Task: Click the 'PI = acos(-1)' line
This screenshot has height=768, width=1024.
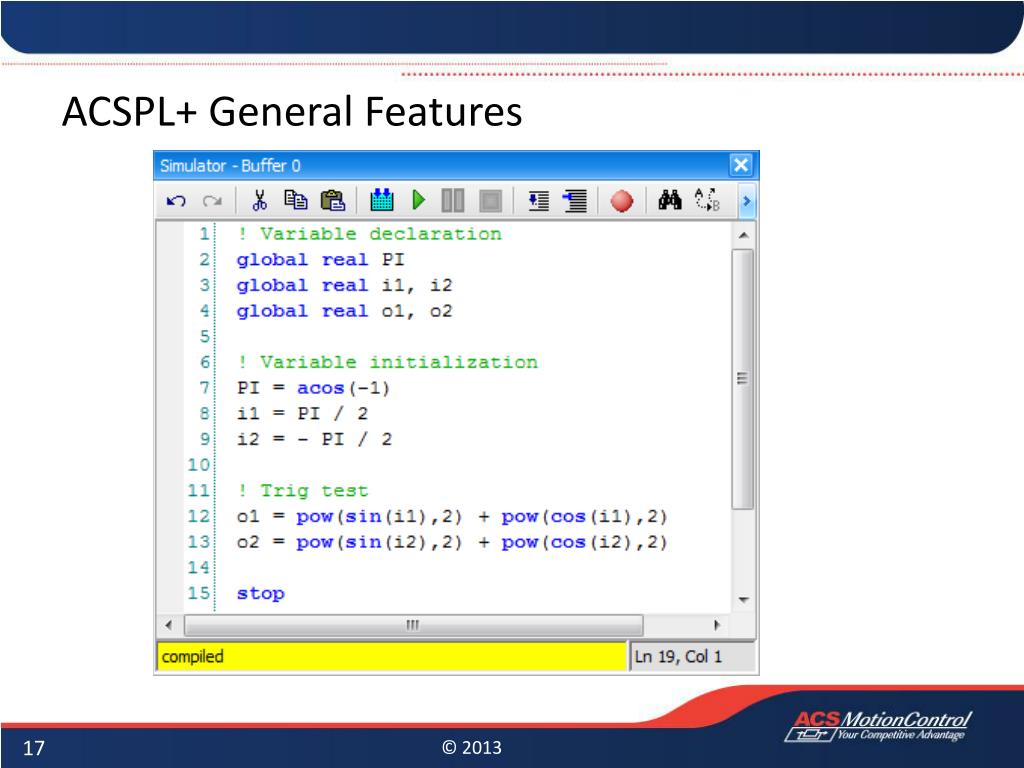Action: 313,388
